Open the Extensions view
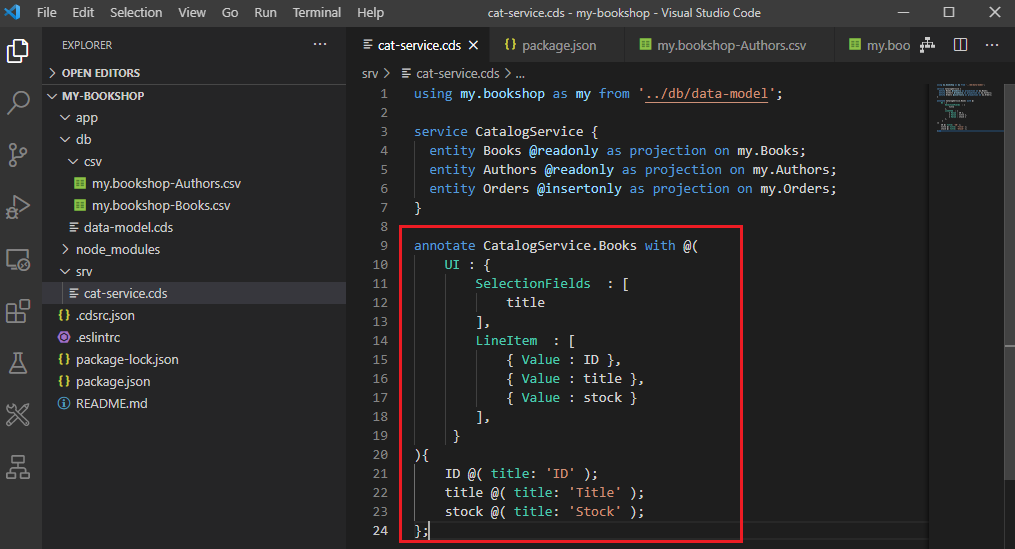The height and width of the screenshot is (549, 1015). pyautogui.click(x=19, y=311)
